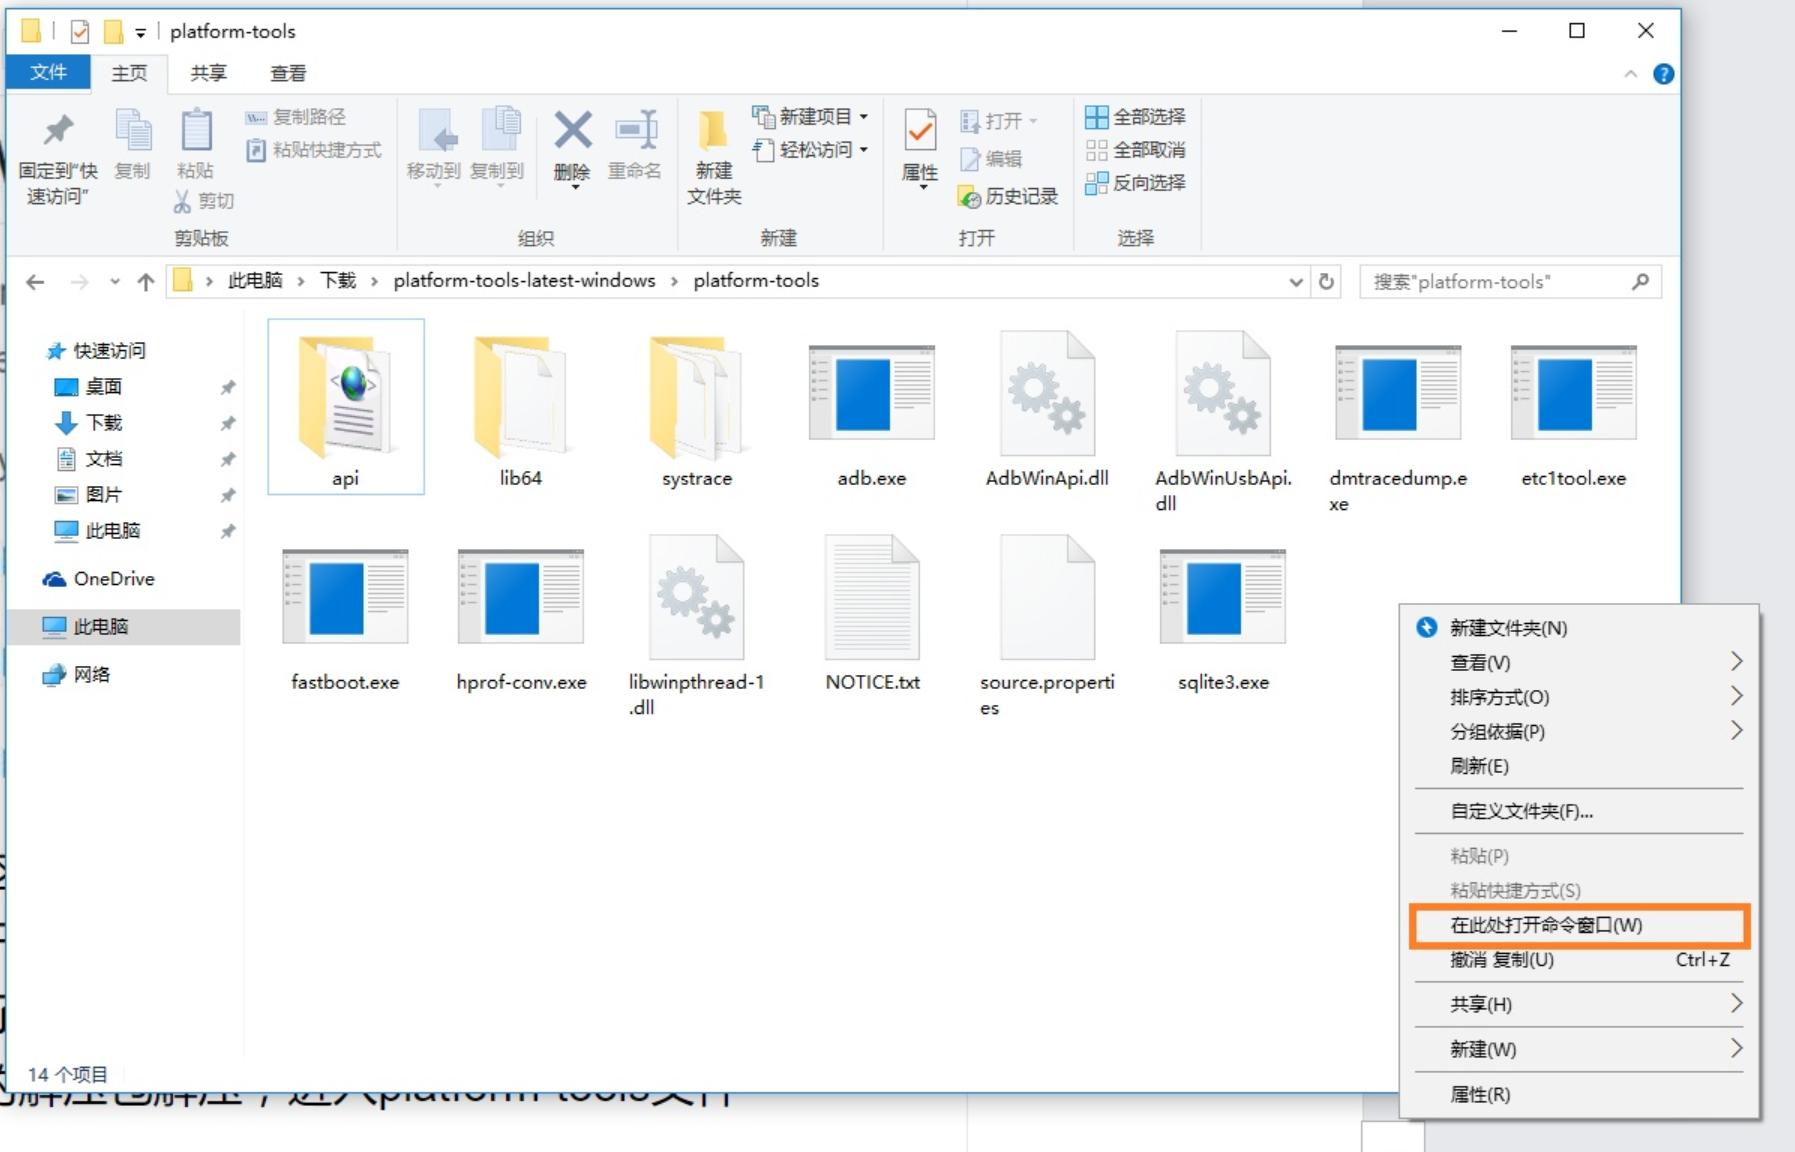1795x1152 pixels.
Task: Click the search platform-tools input field
Action: [1510, 282]
